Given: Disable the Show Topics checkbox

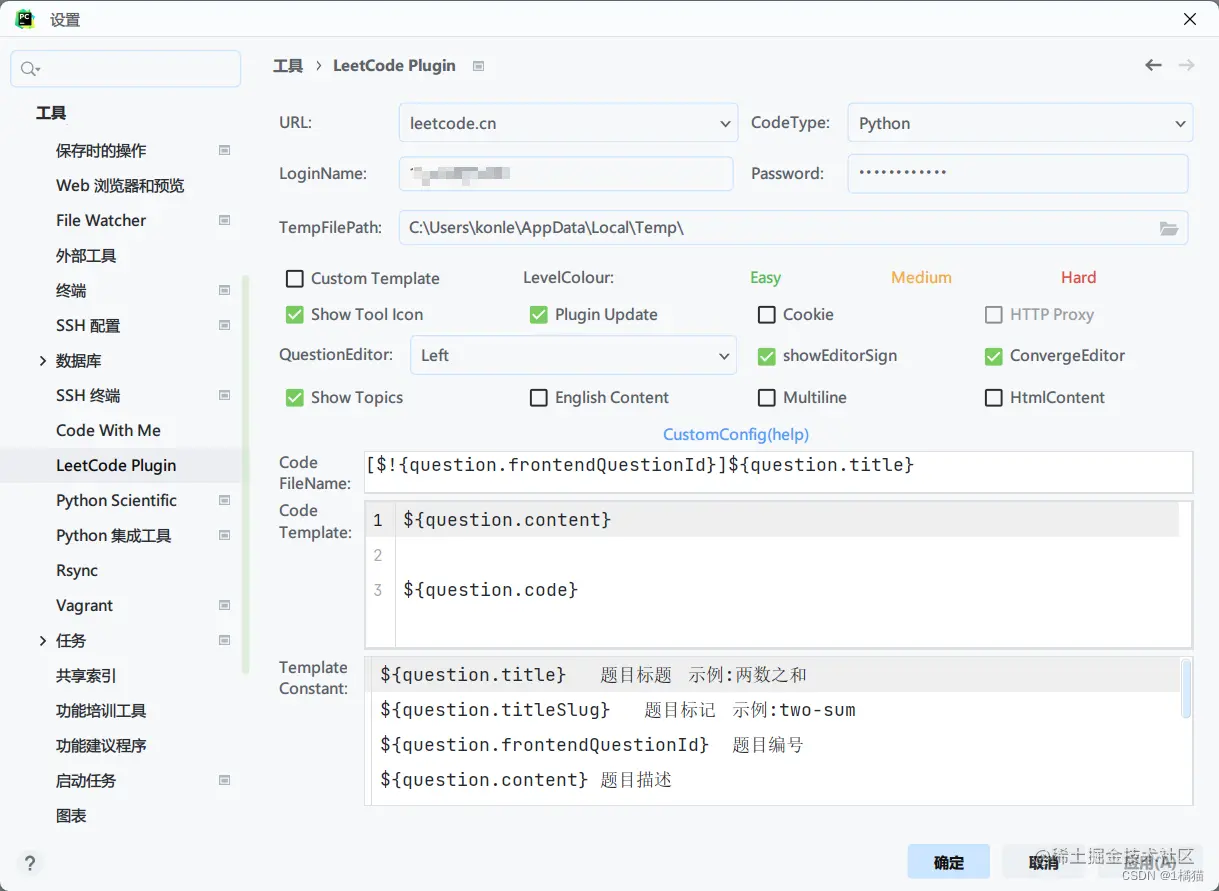Looking at the screenshot, I should click(x=295, y=397).
